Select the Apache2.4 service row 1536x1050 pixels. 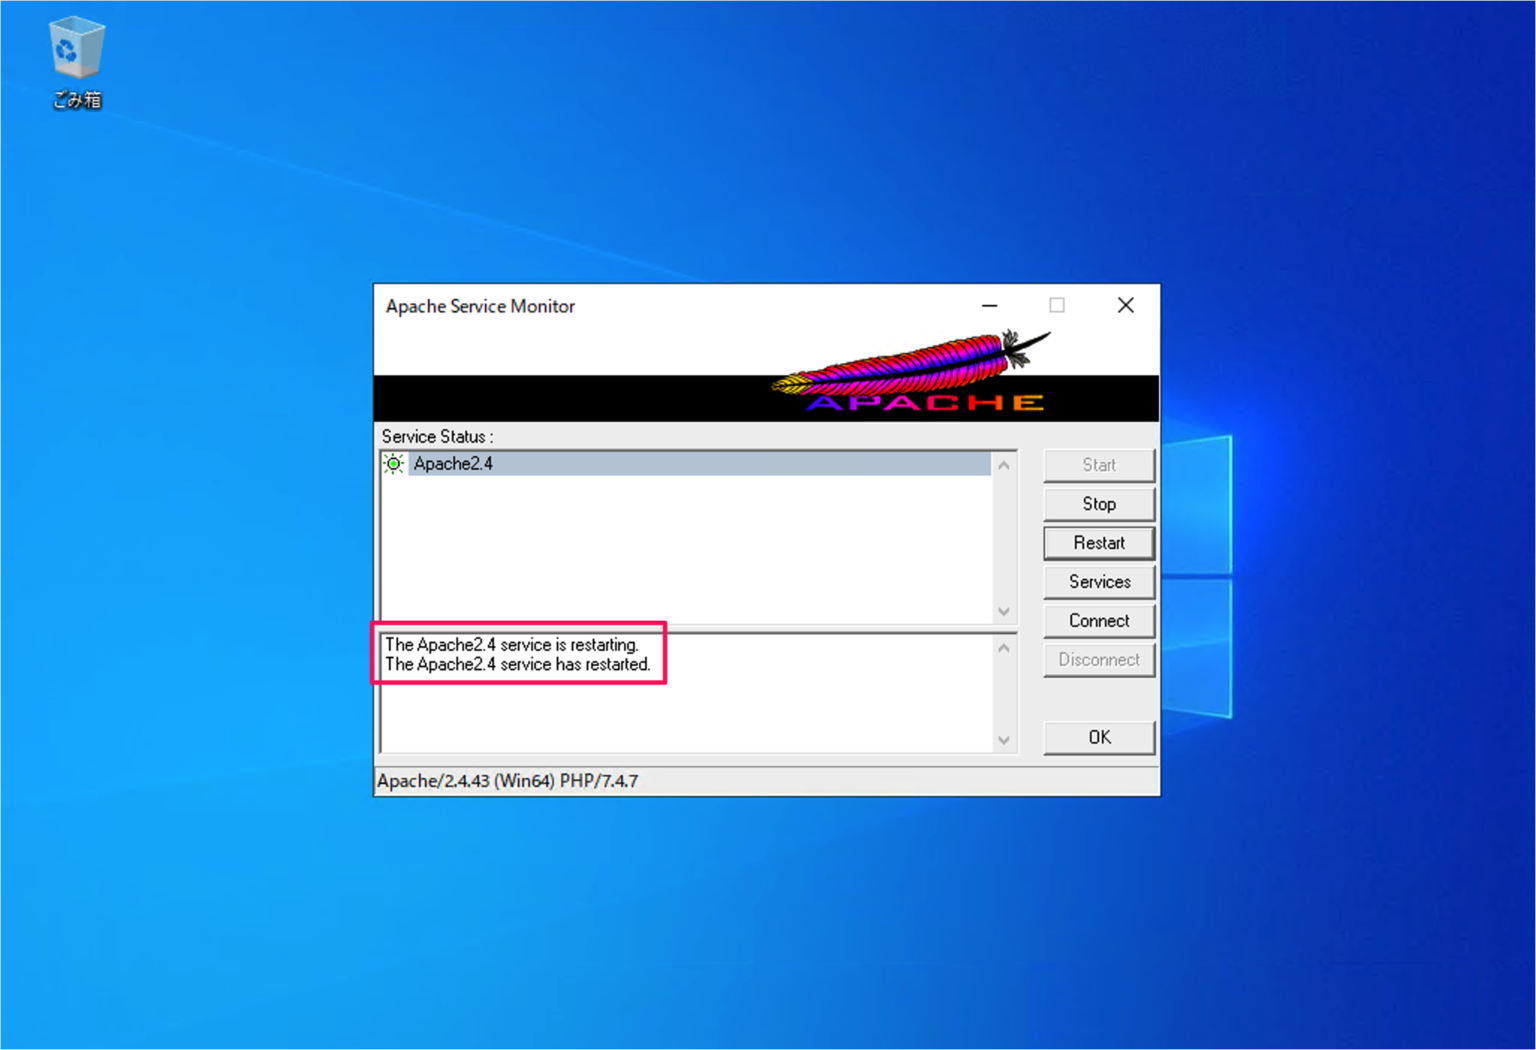(687, 463)
